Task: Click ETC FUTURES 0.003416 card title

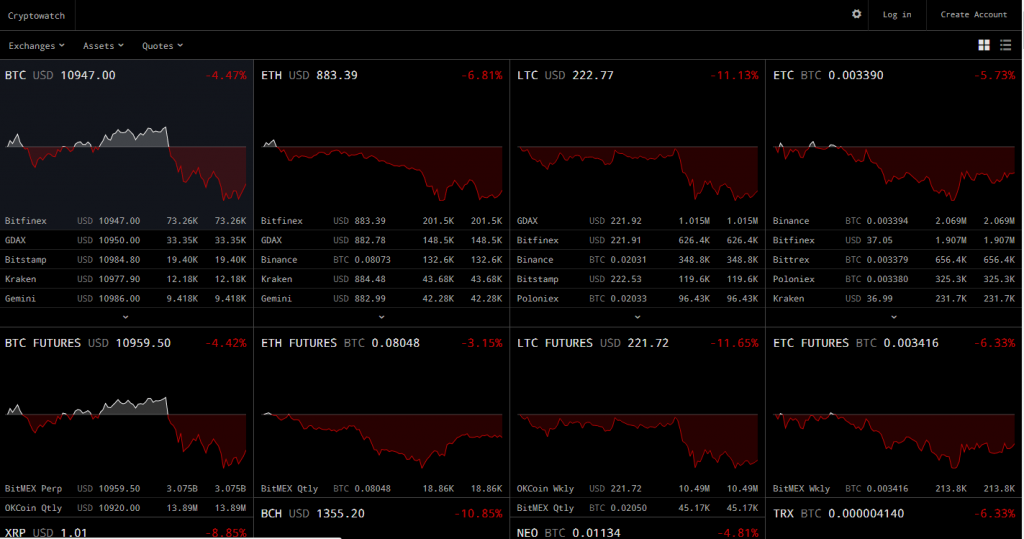Action: tap(856, 343)
